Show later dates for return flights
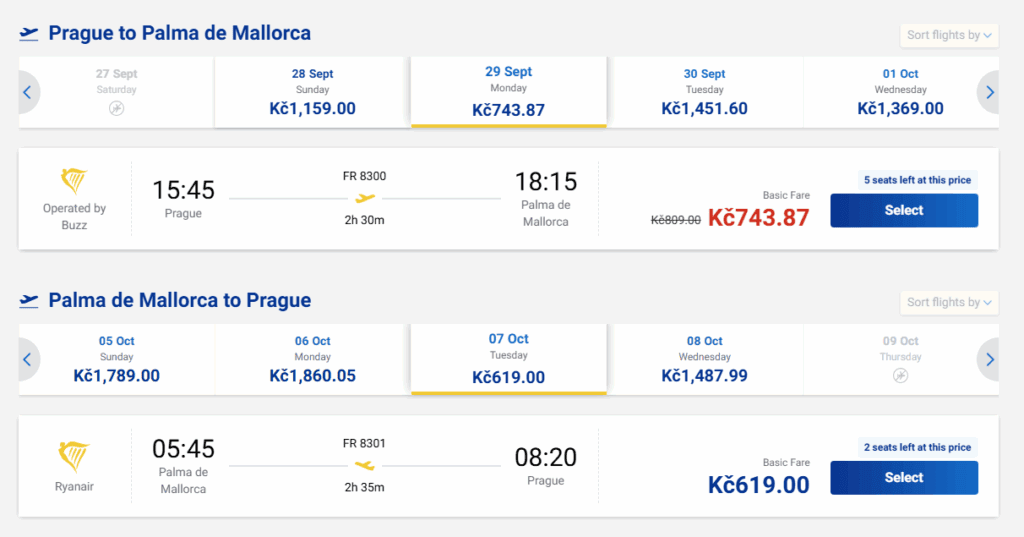1024x537 pixels. [x=989, y=359]
